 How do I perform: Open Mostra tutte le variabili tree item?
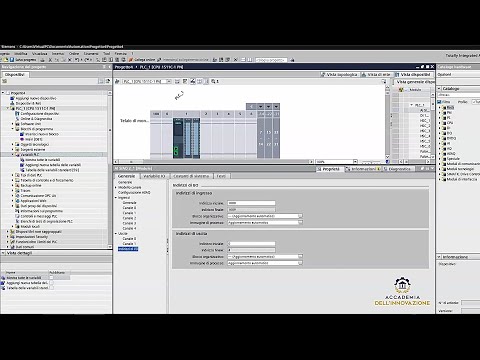click(x=43, y=160)
